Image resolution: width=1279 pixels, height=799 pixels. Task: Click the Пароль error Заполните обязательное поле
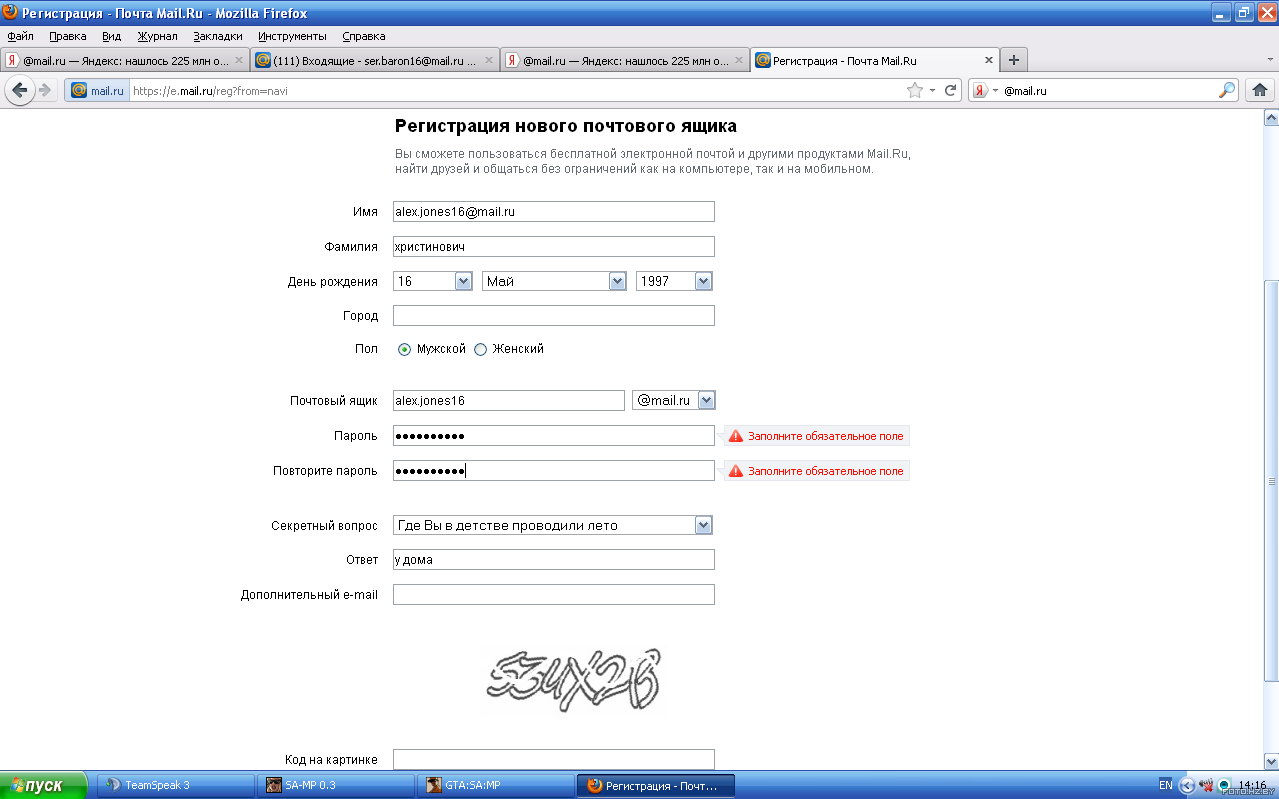pyautogui.click(x=825, y=436)
